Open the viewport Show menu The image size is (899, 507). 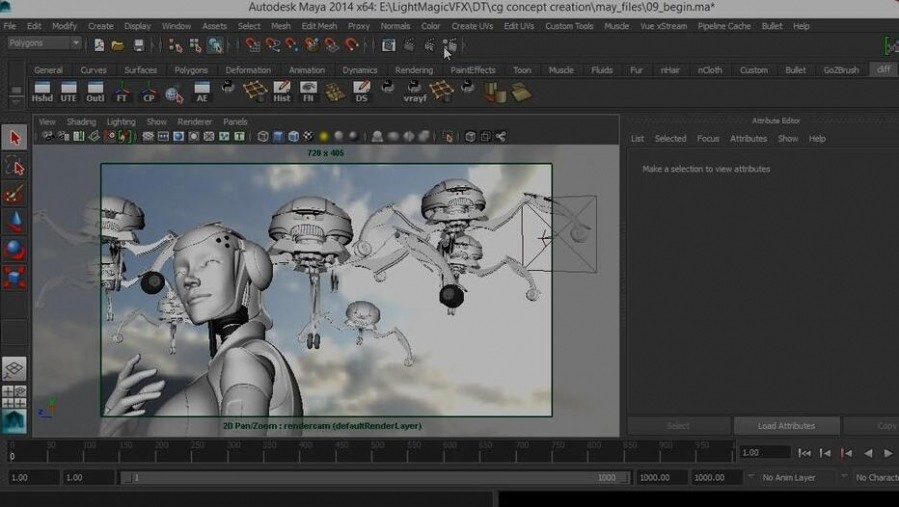(x=157, y=122)
